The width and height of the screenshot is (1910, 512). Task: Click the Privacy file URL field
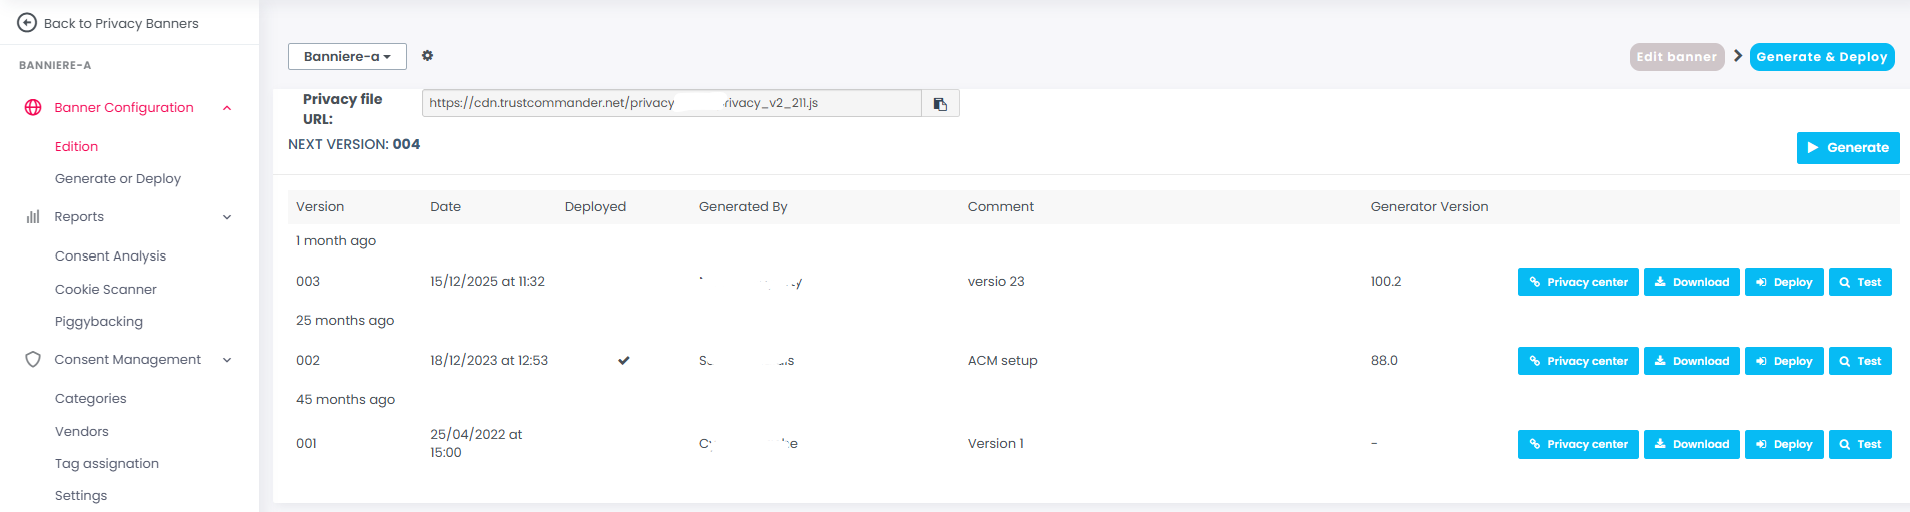[671, 103]
